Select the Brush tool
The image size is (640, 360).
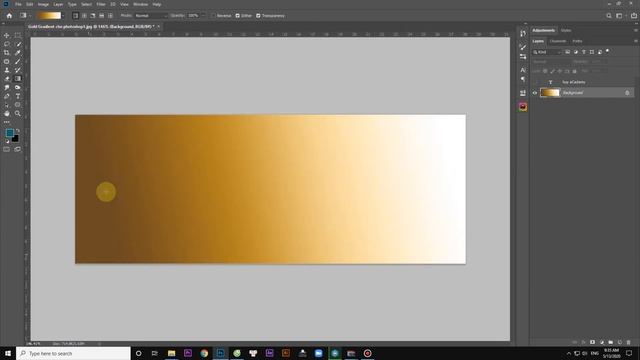(18, 62)
